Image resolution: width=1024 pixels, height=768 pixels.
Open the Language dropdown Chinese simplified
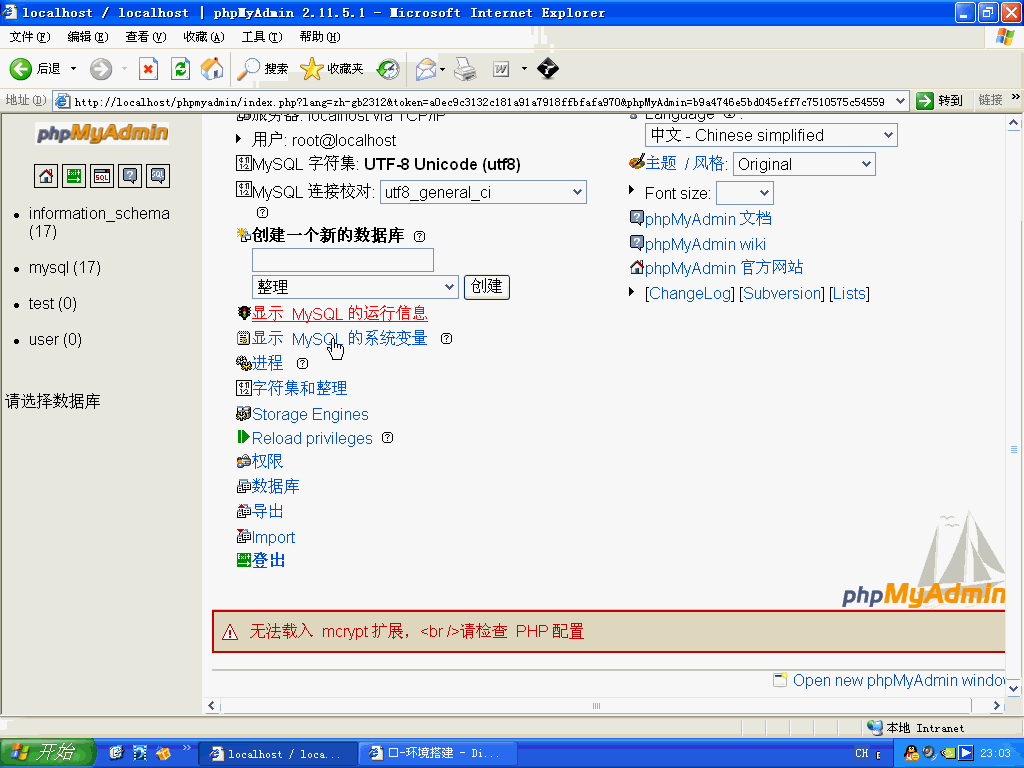(x=771, y=135)
